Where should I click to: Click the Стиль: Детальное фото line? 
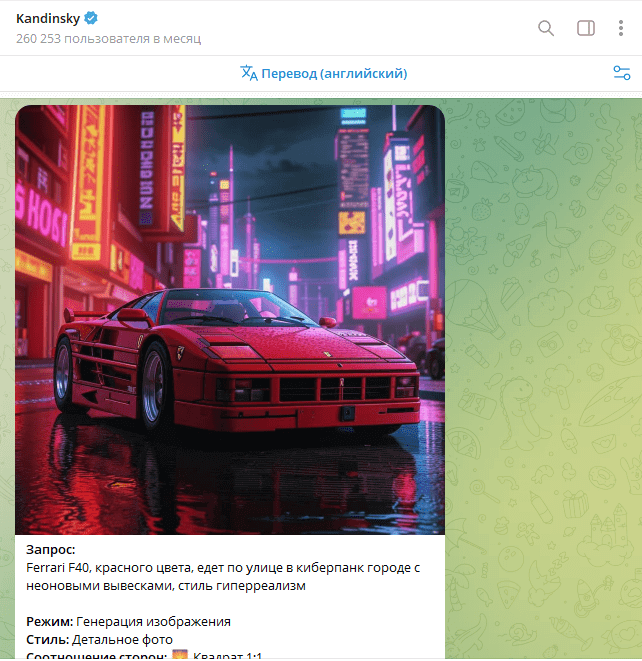click(x=99, y=640)
